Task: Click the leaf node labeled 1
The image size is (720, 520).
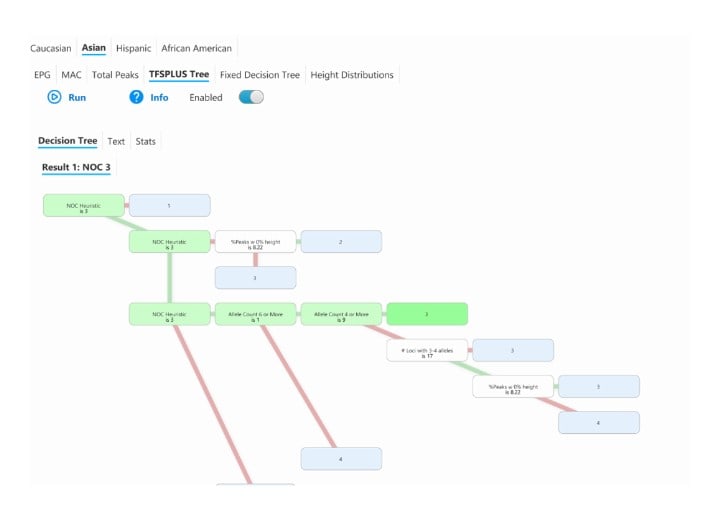Action: [x=169, y=205]
